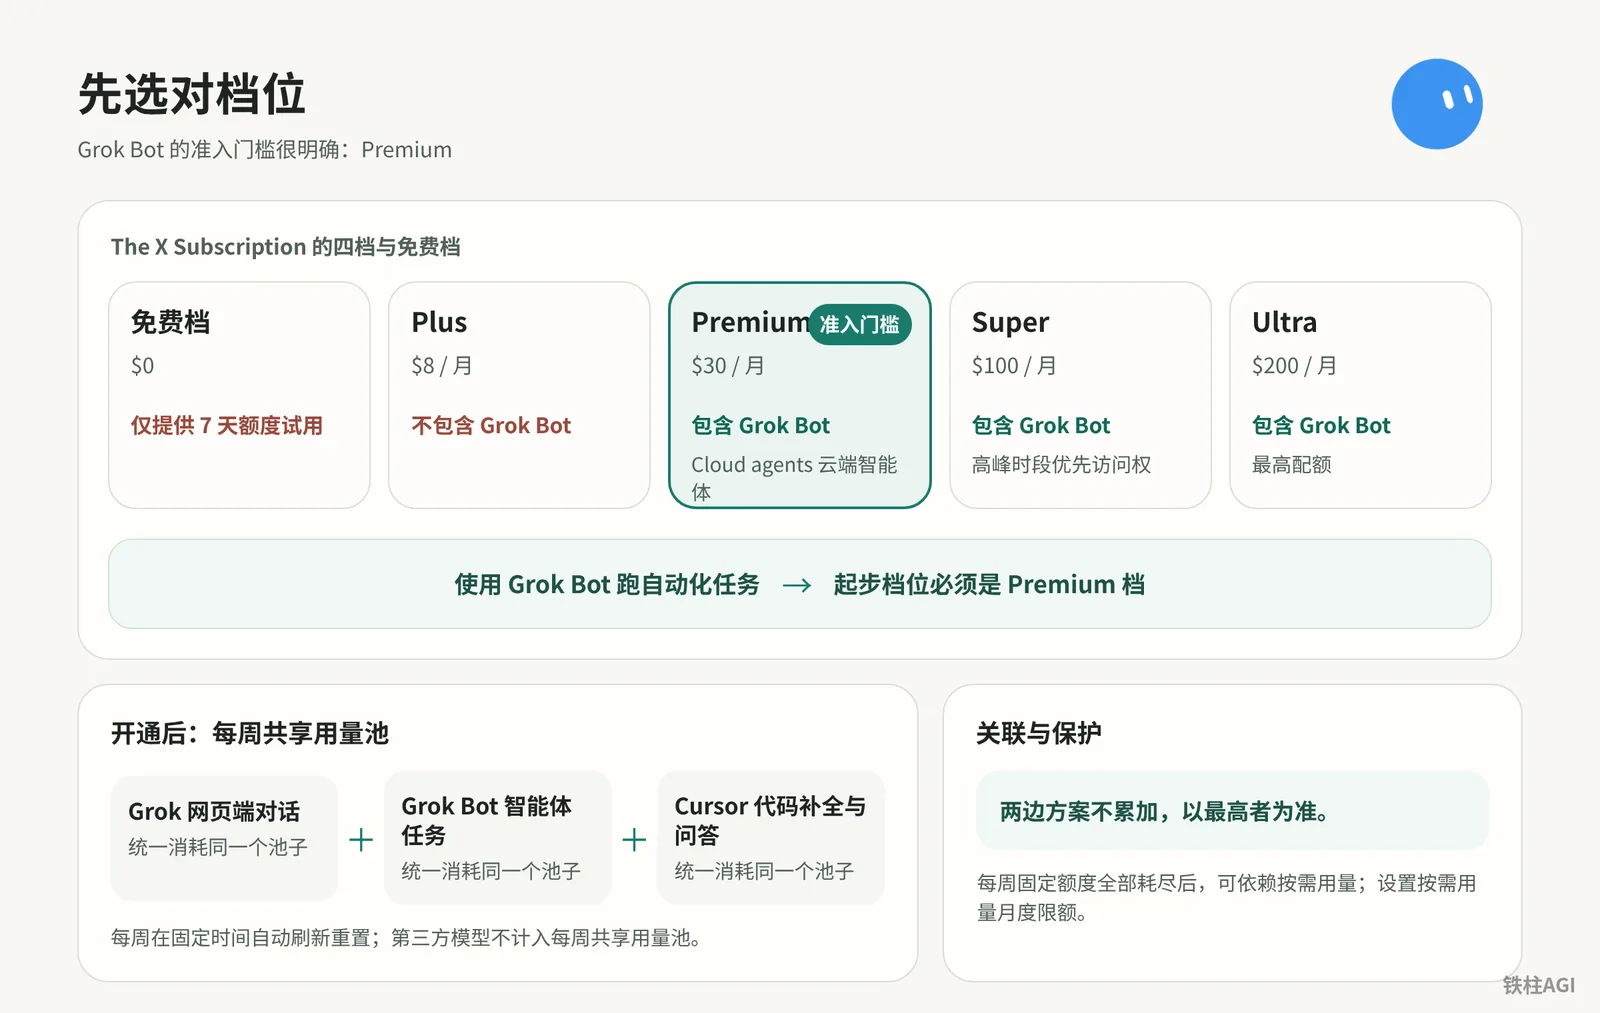Click "包含 Grok Bot" in the Ultra card
This screenshot has width=1600, height=1013.
[1321, 426]
